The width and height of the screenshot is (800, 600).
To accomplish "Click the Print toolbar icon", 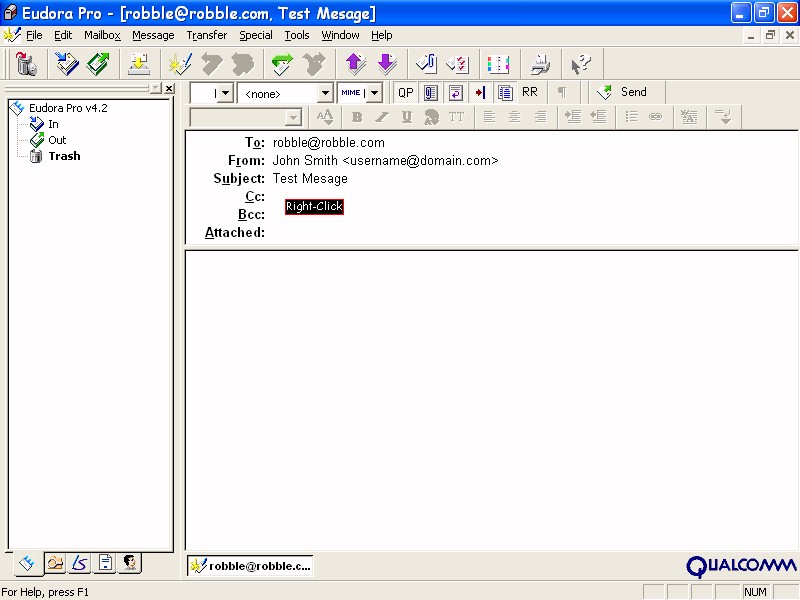I will [540, 64].
